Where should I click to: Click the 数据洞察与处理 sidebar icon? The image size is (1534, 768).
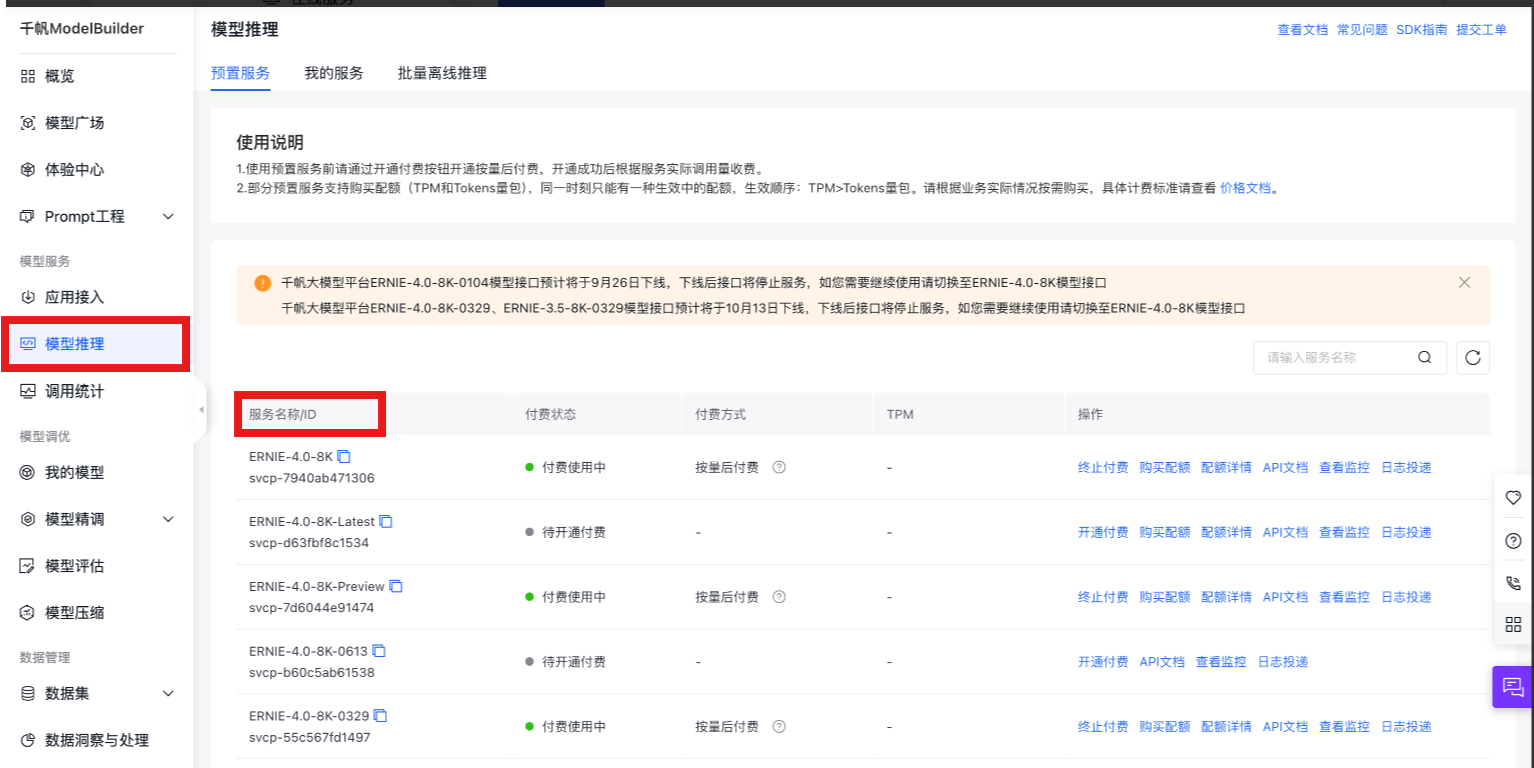pos(28,740)
